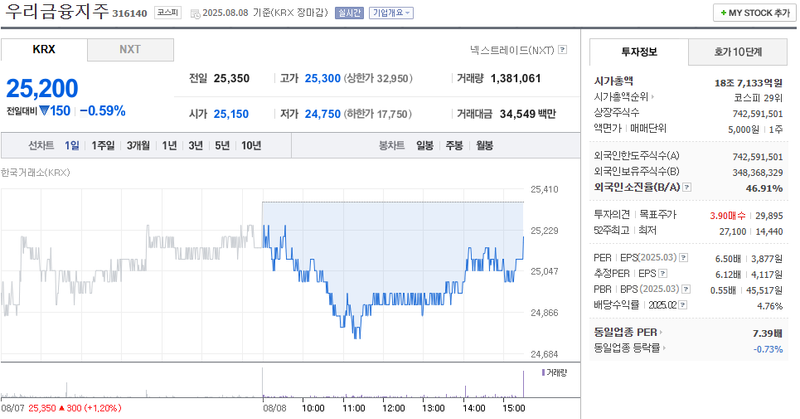Click the 투자의견 value 3.90매수
Viewport: 800px width, 419px height.
tap(728, 216)
